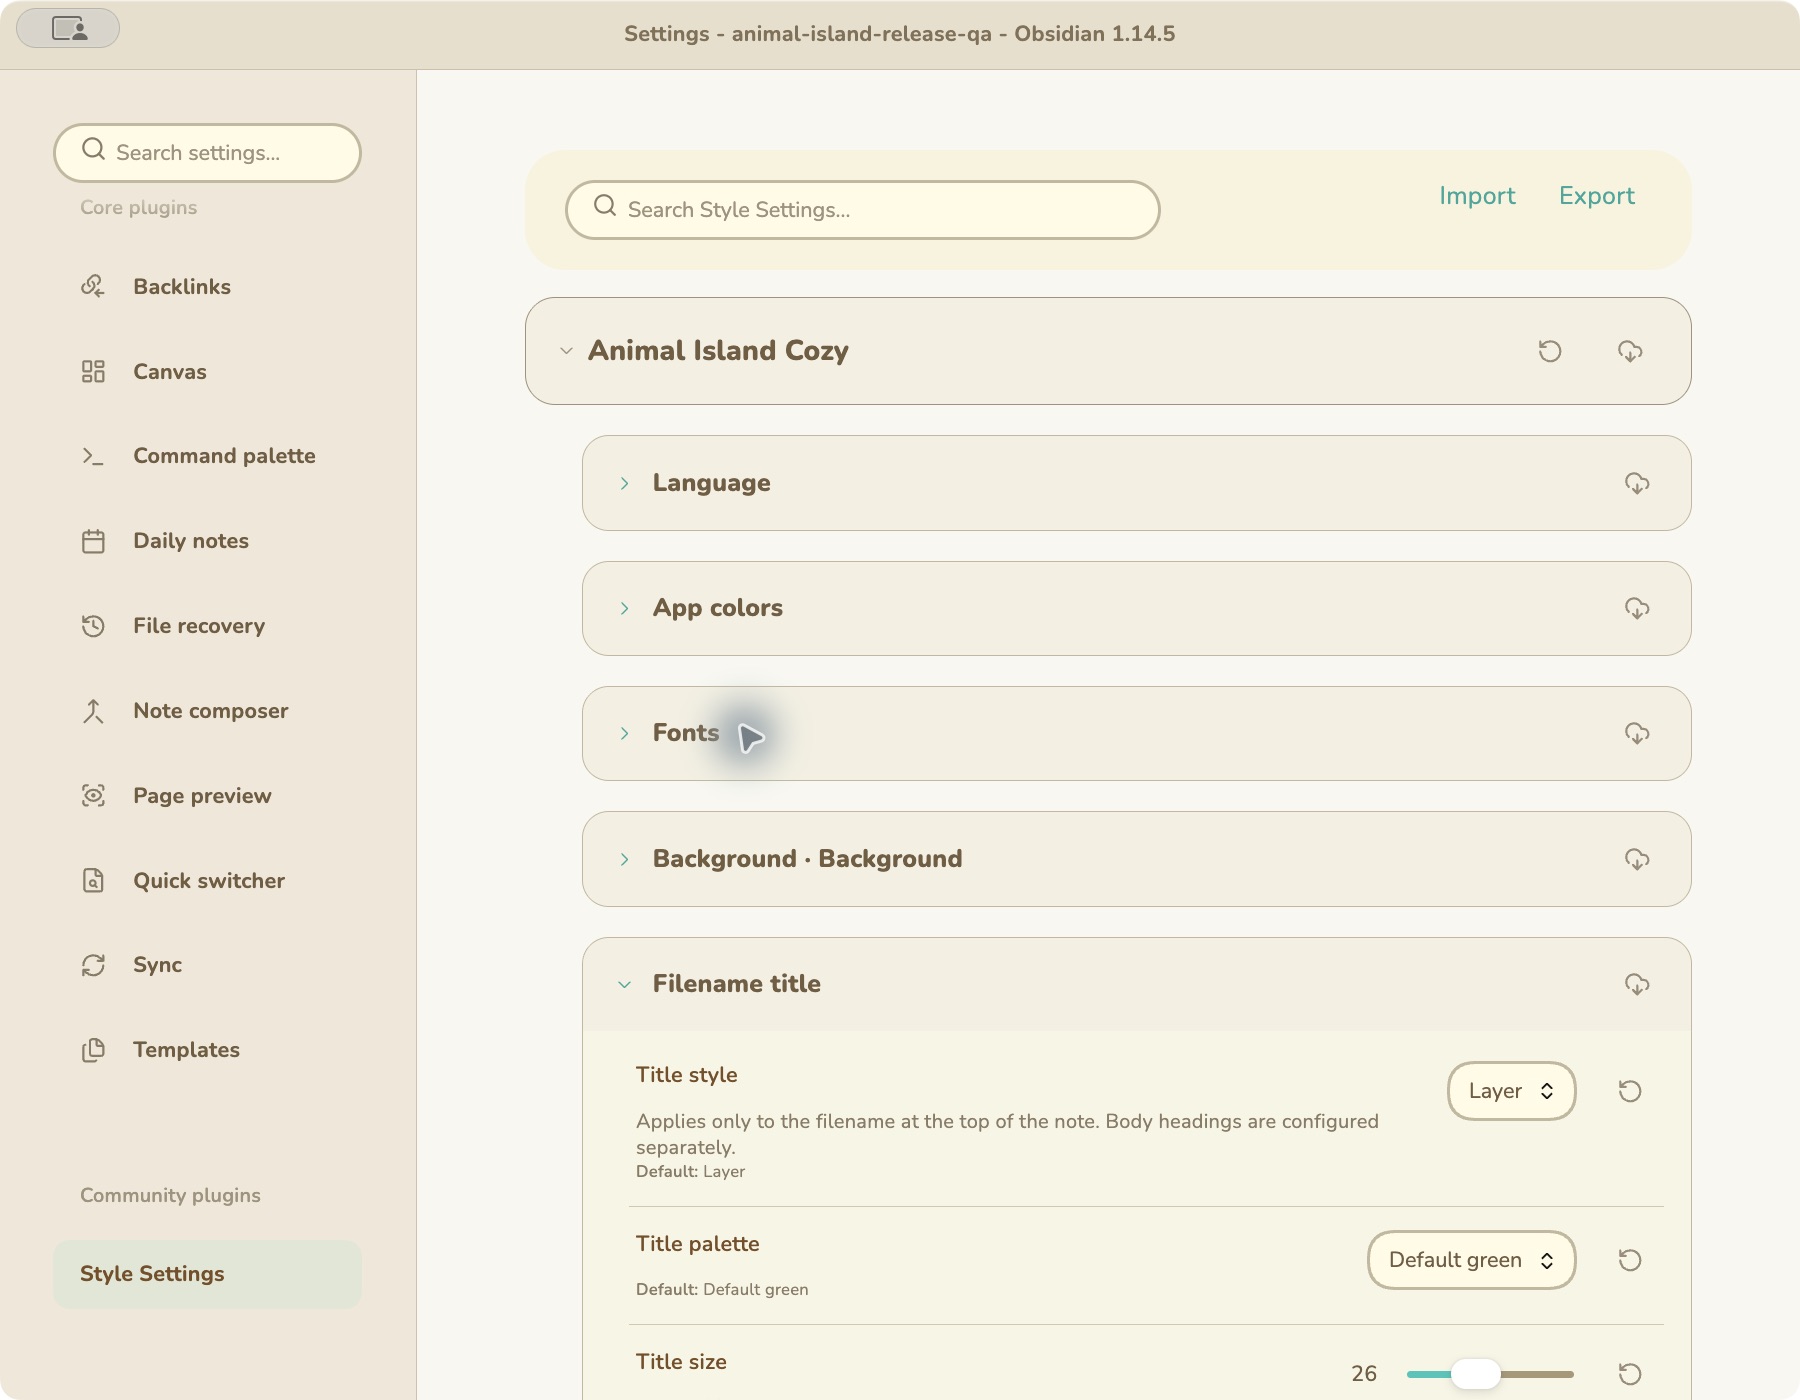
Task: Open the Templates settings tab
Action: (x=207, y=1050)
